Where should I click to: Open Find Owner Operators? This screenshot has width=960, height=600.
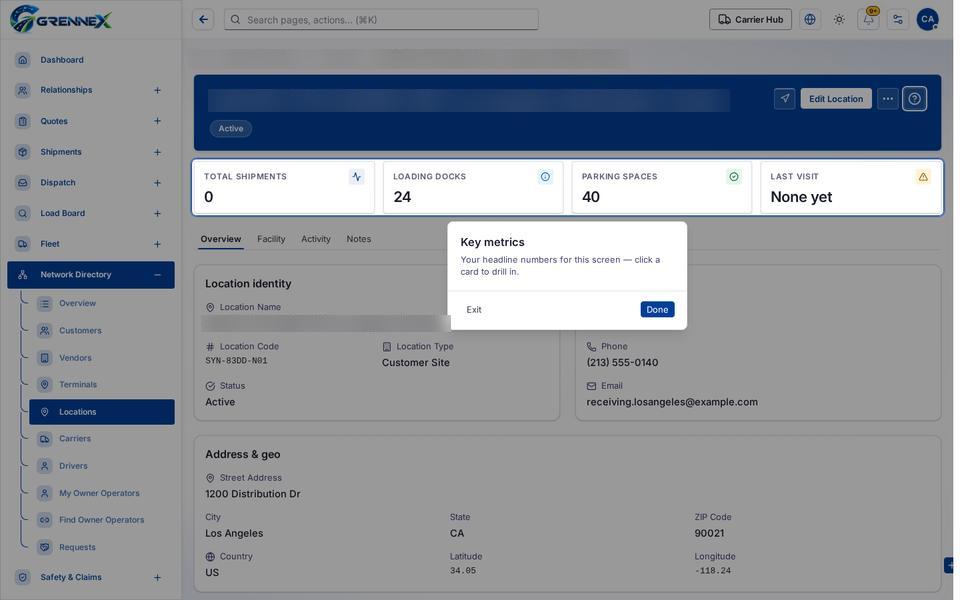(102, 520)
